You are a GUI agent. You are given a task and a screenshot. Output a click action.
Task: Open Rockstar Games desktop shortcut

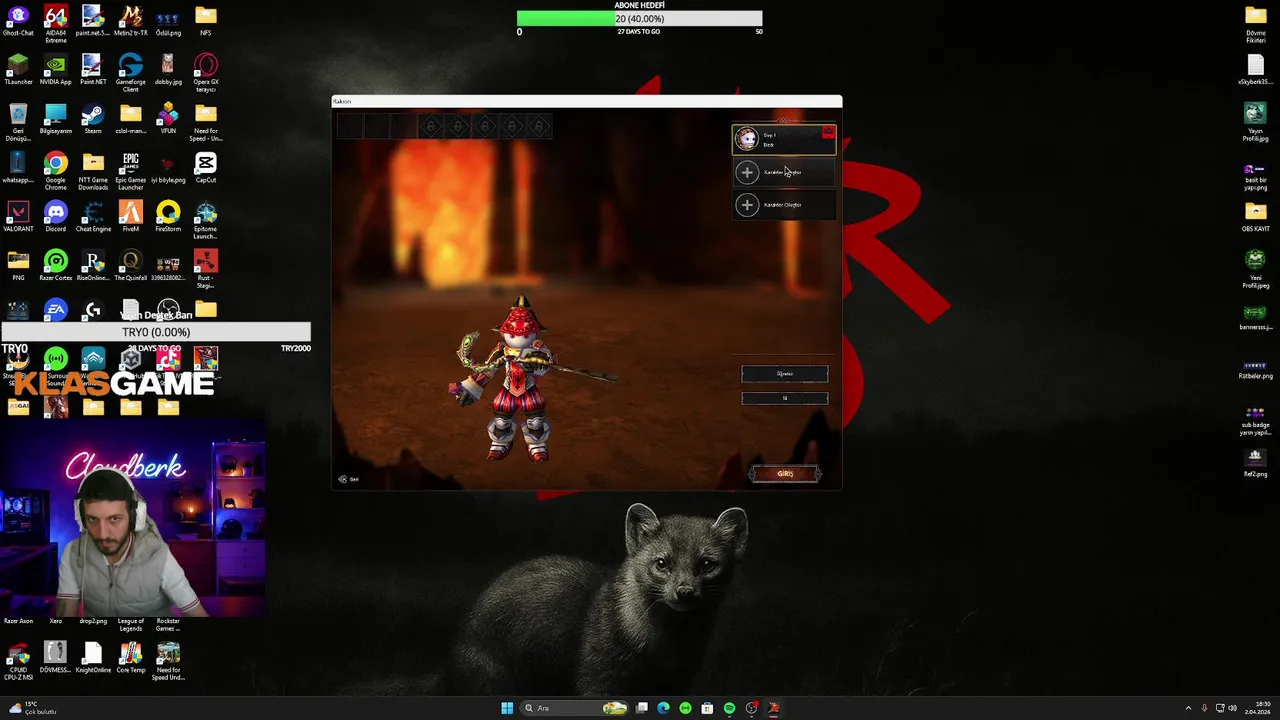coord(168,624)
